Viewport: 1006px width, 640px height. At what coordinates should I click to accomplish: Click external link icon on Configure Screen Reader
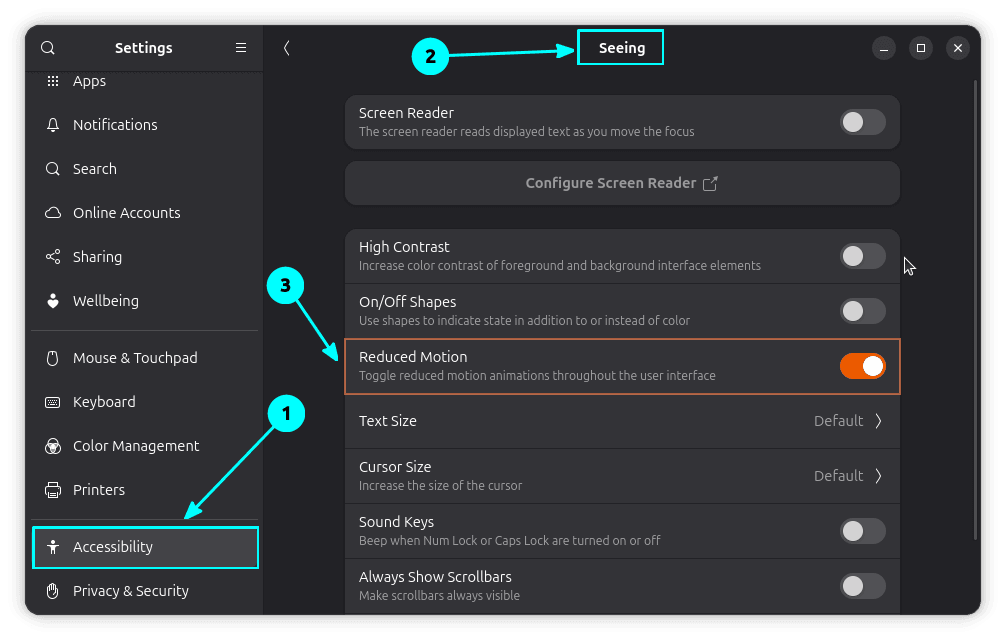pos(710,183)
